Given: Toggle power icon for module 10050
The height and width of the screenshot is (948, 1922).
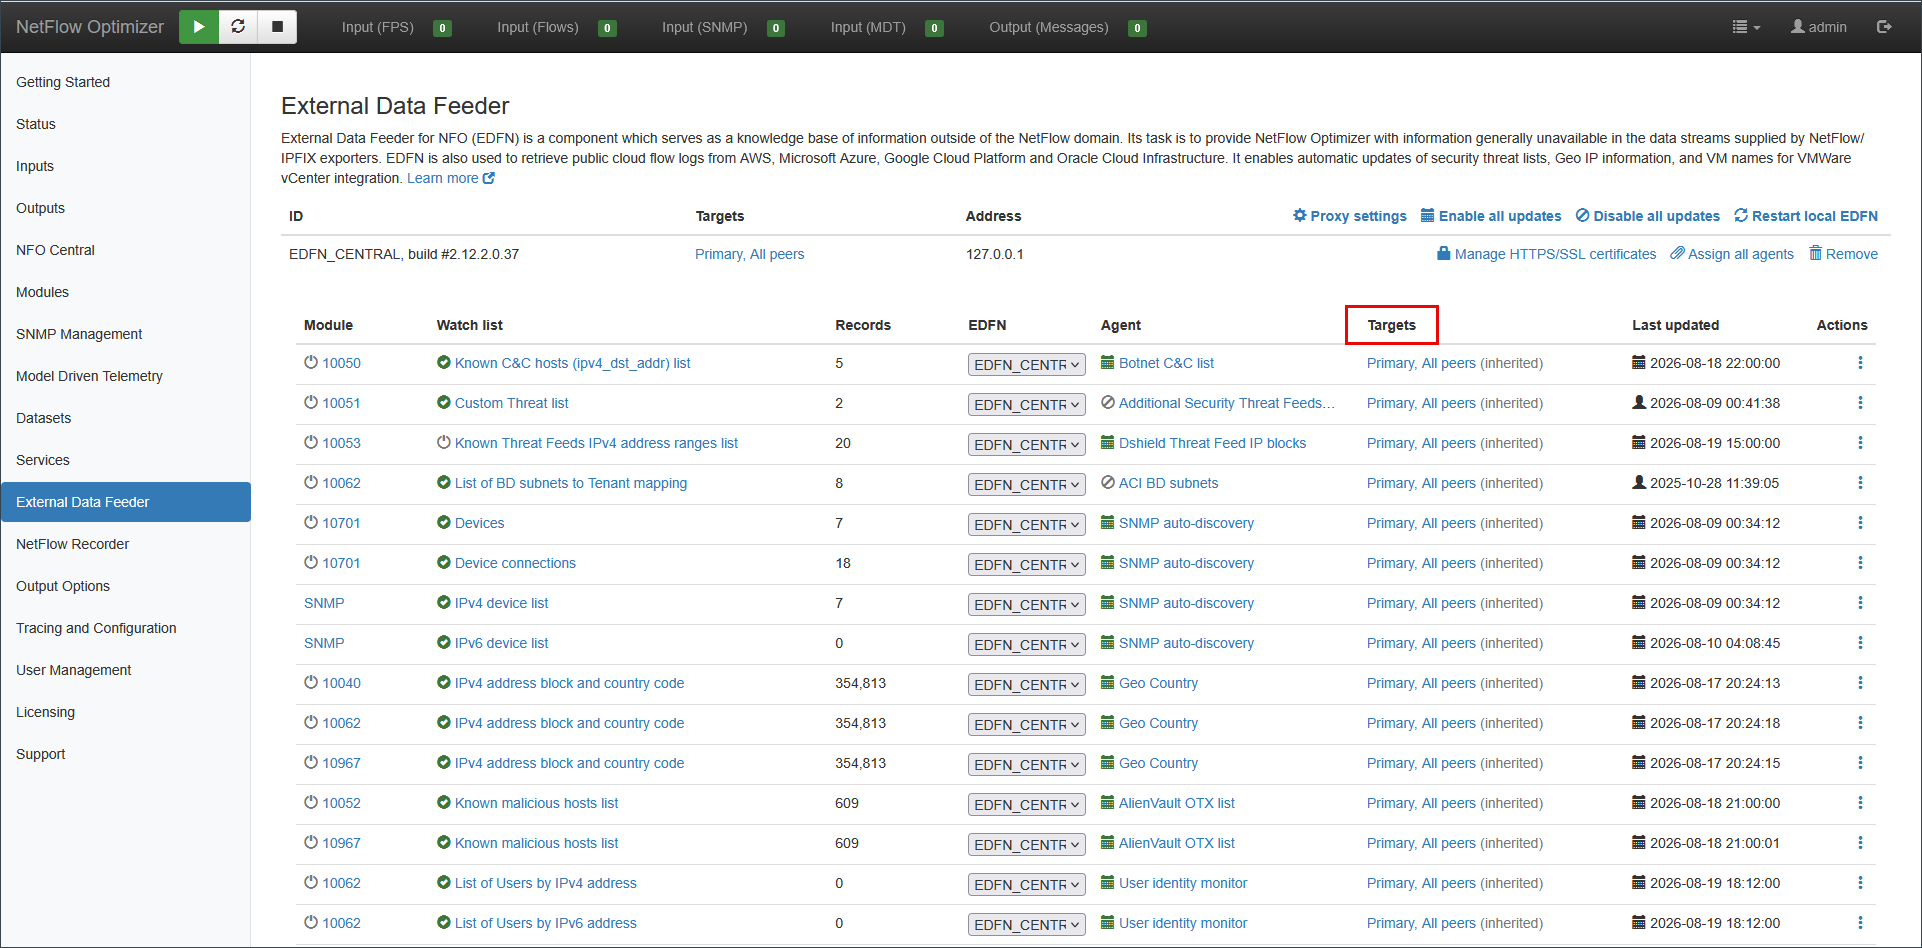Looking at the screenshot, I should coord(311,362).
